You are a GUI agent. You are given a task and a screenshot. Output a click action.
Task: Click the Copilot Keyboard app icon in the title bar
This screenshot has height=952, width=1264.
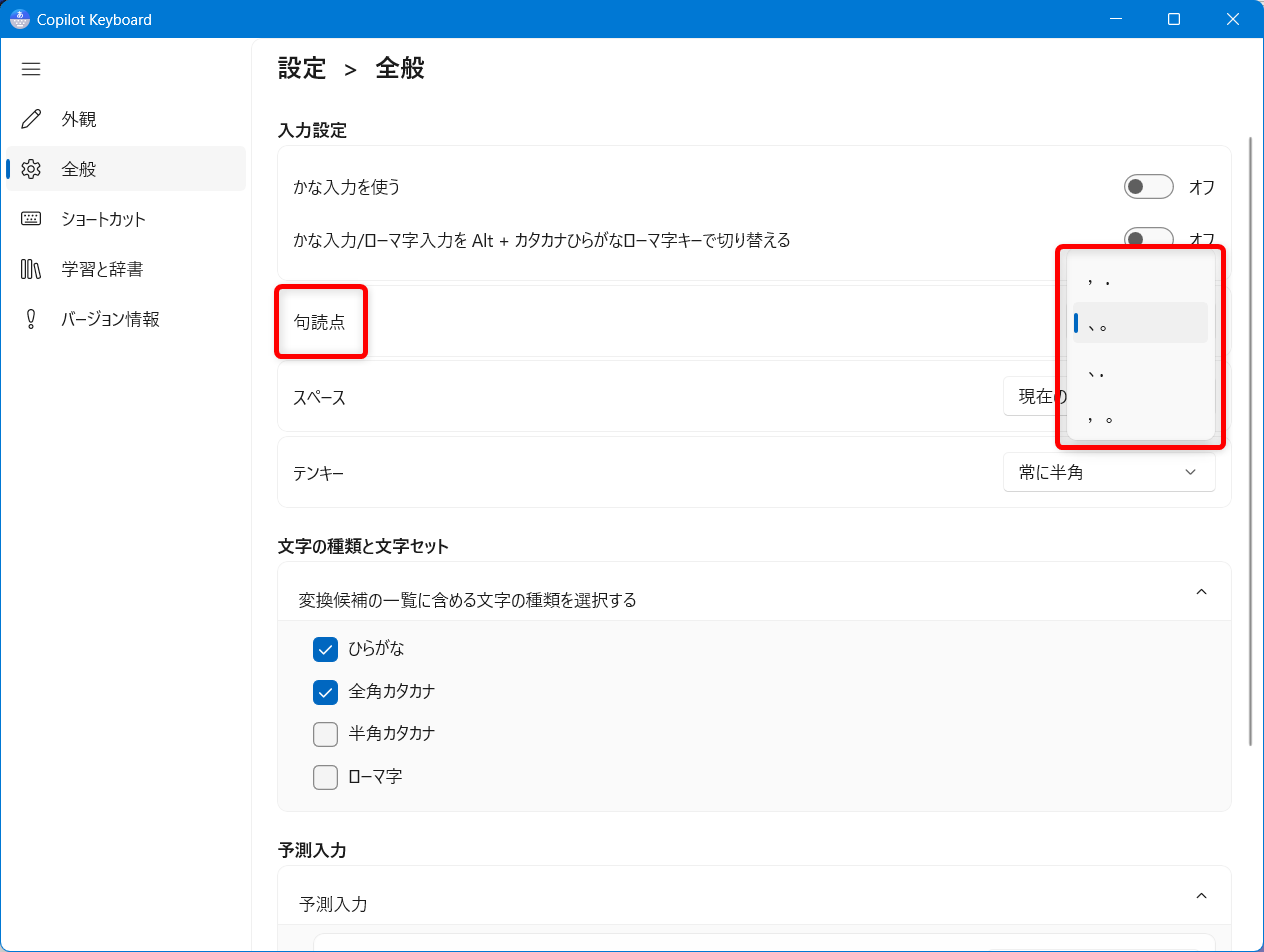pyautogui.click(x=20, y=19)
